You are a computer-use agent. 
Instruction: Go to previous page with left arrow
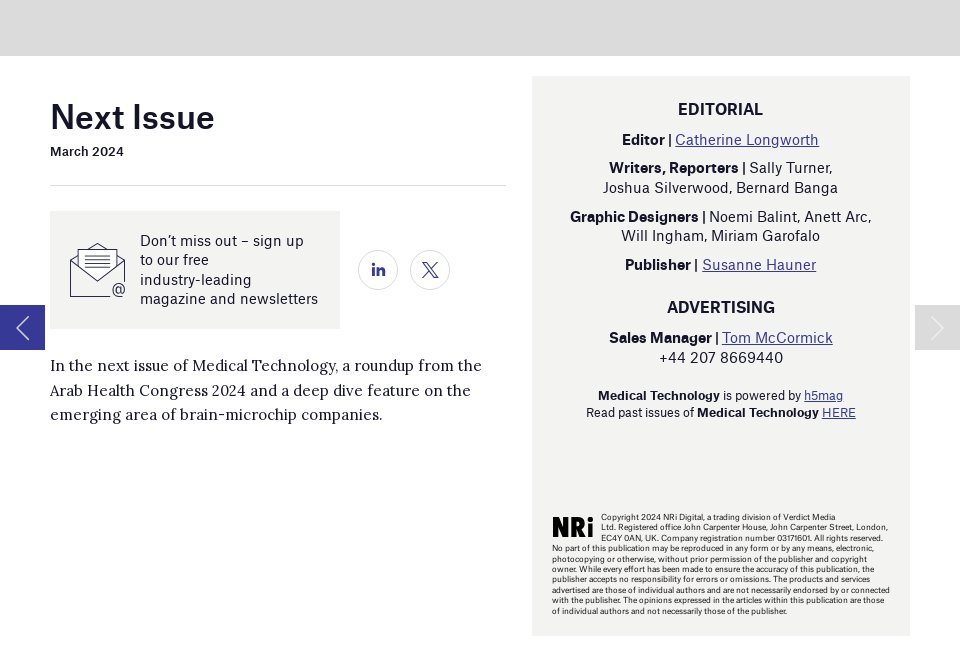click(22, 327)
